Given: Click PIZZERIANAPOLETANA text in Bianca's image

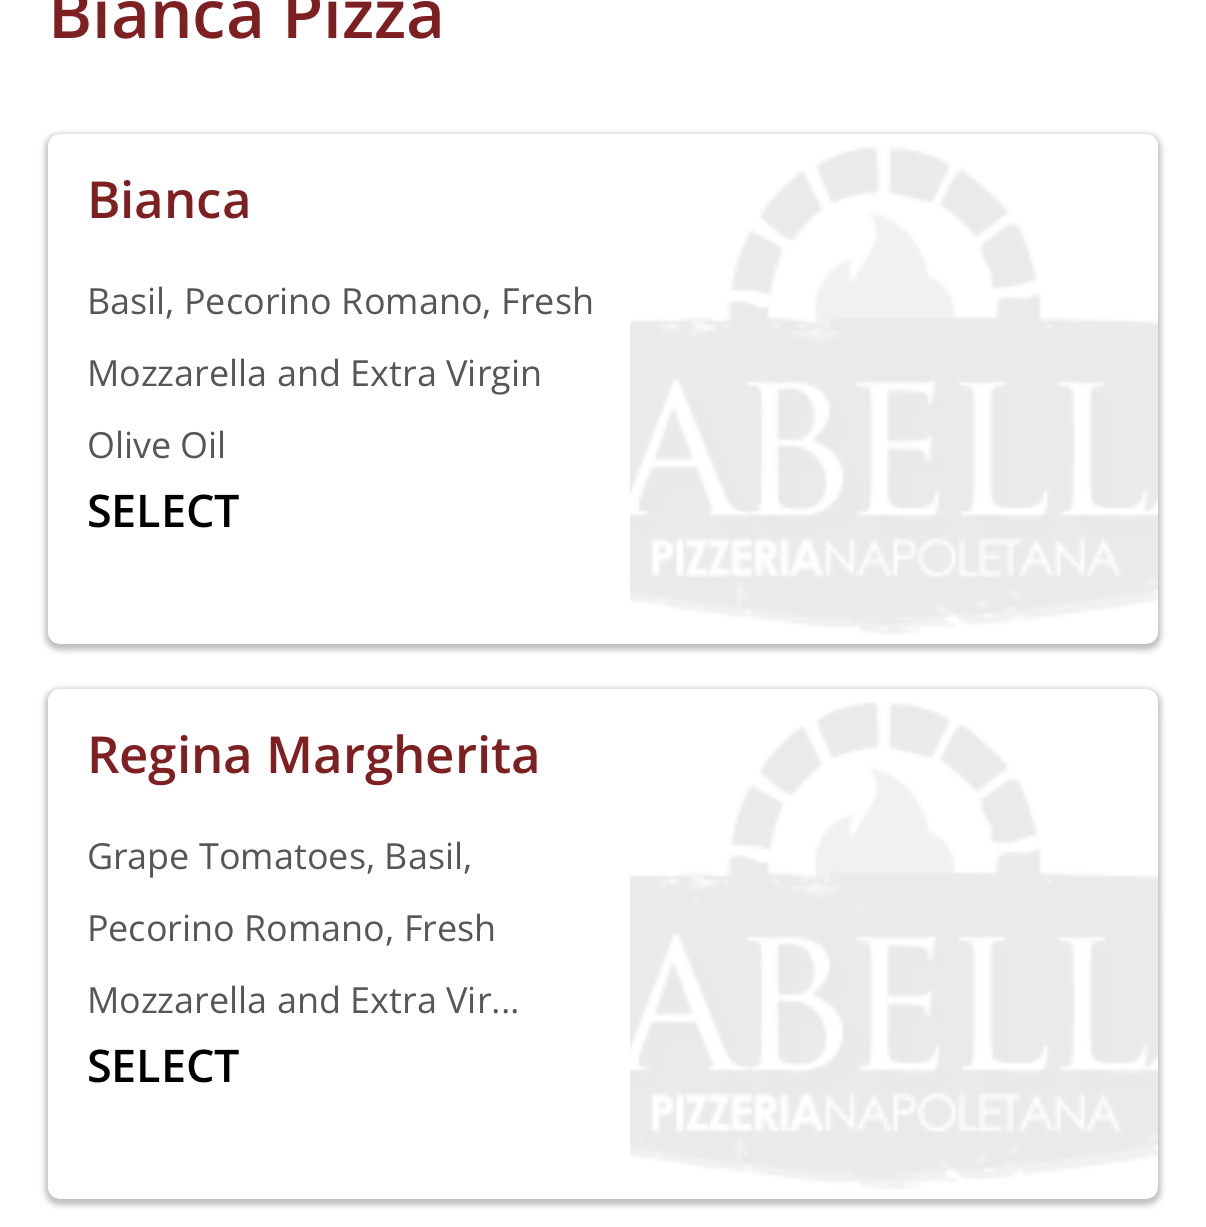Looking at the screenshot, I should [884, 558].
